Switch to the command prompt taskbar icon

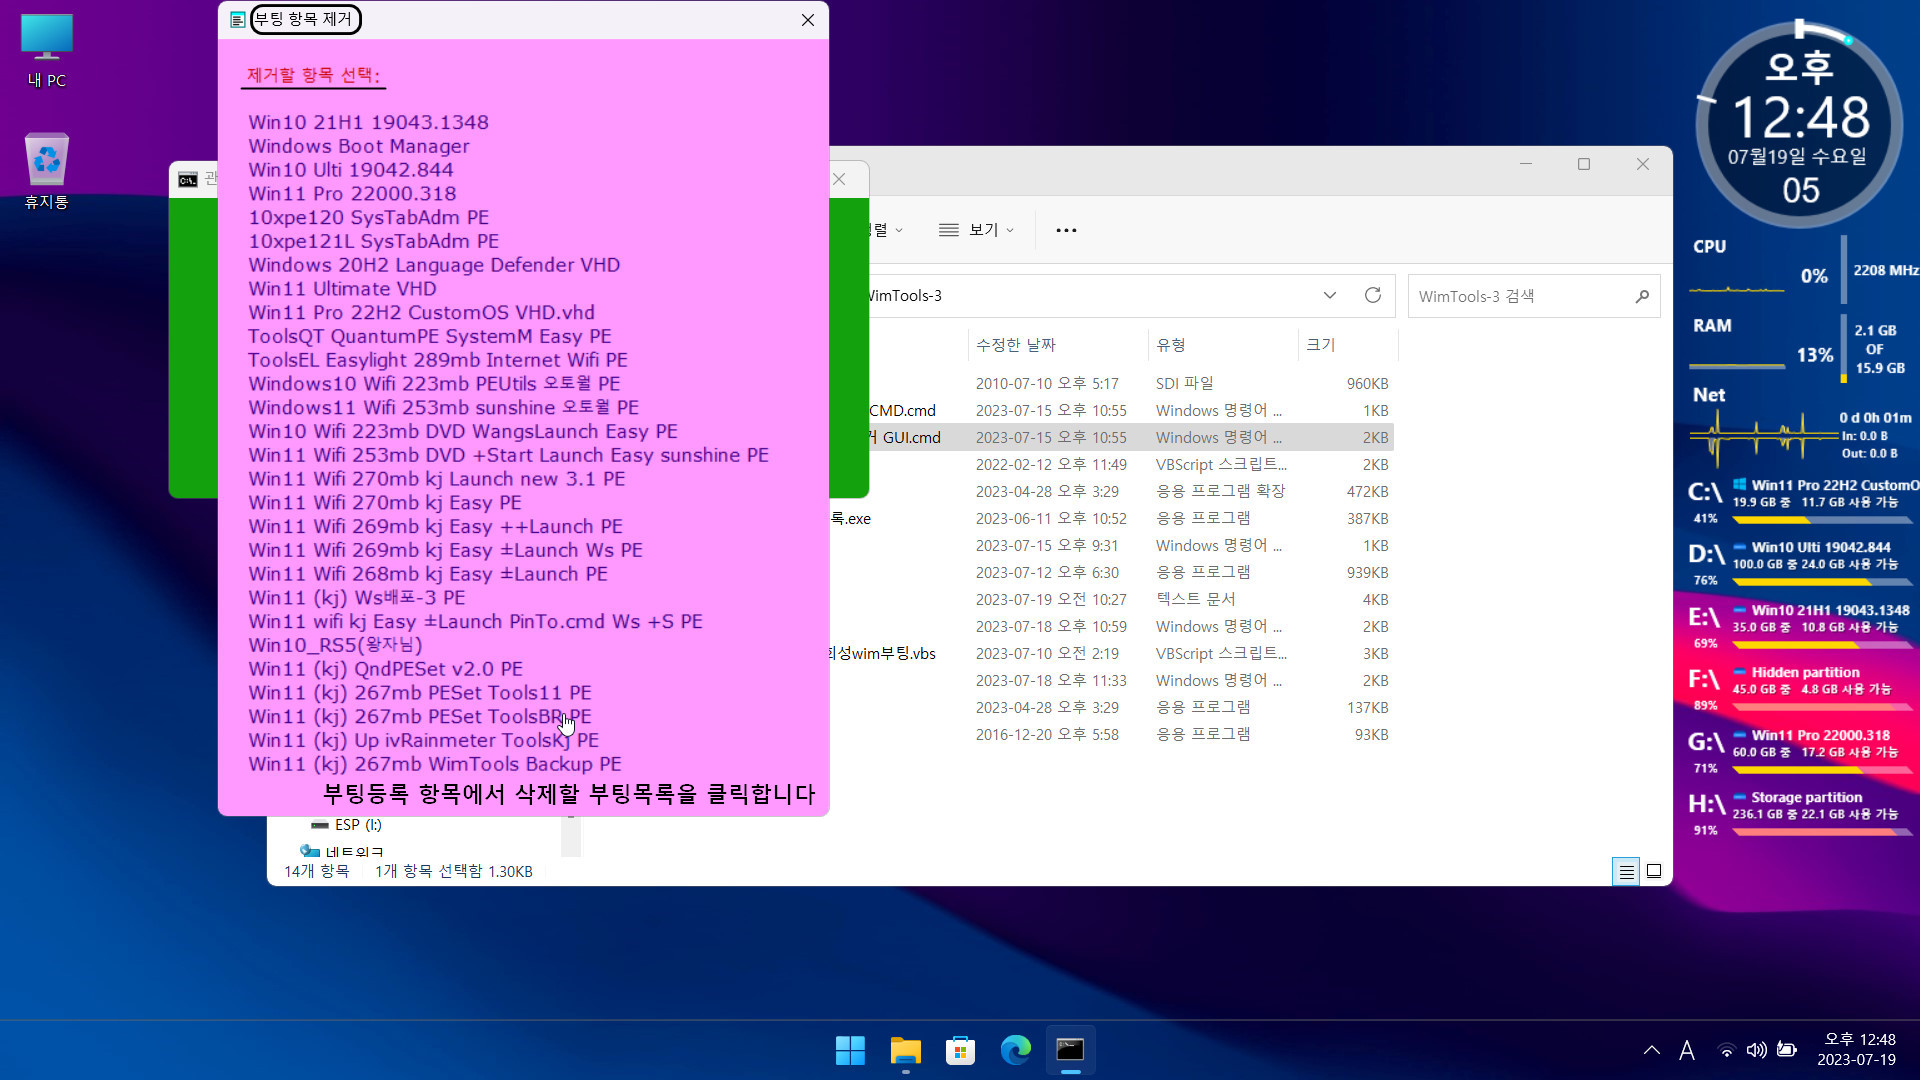coord(1070,1050)
